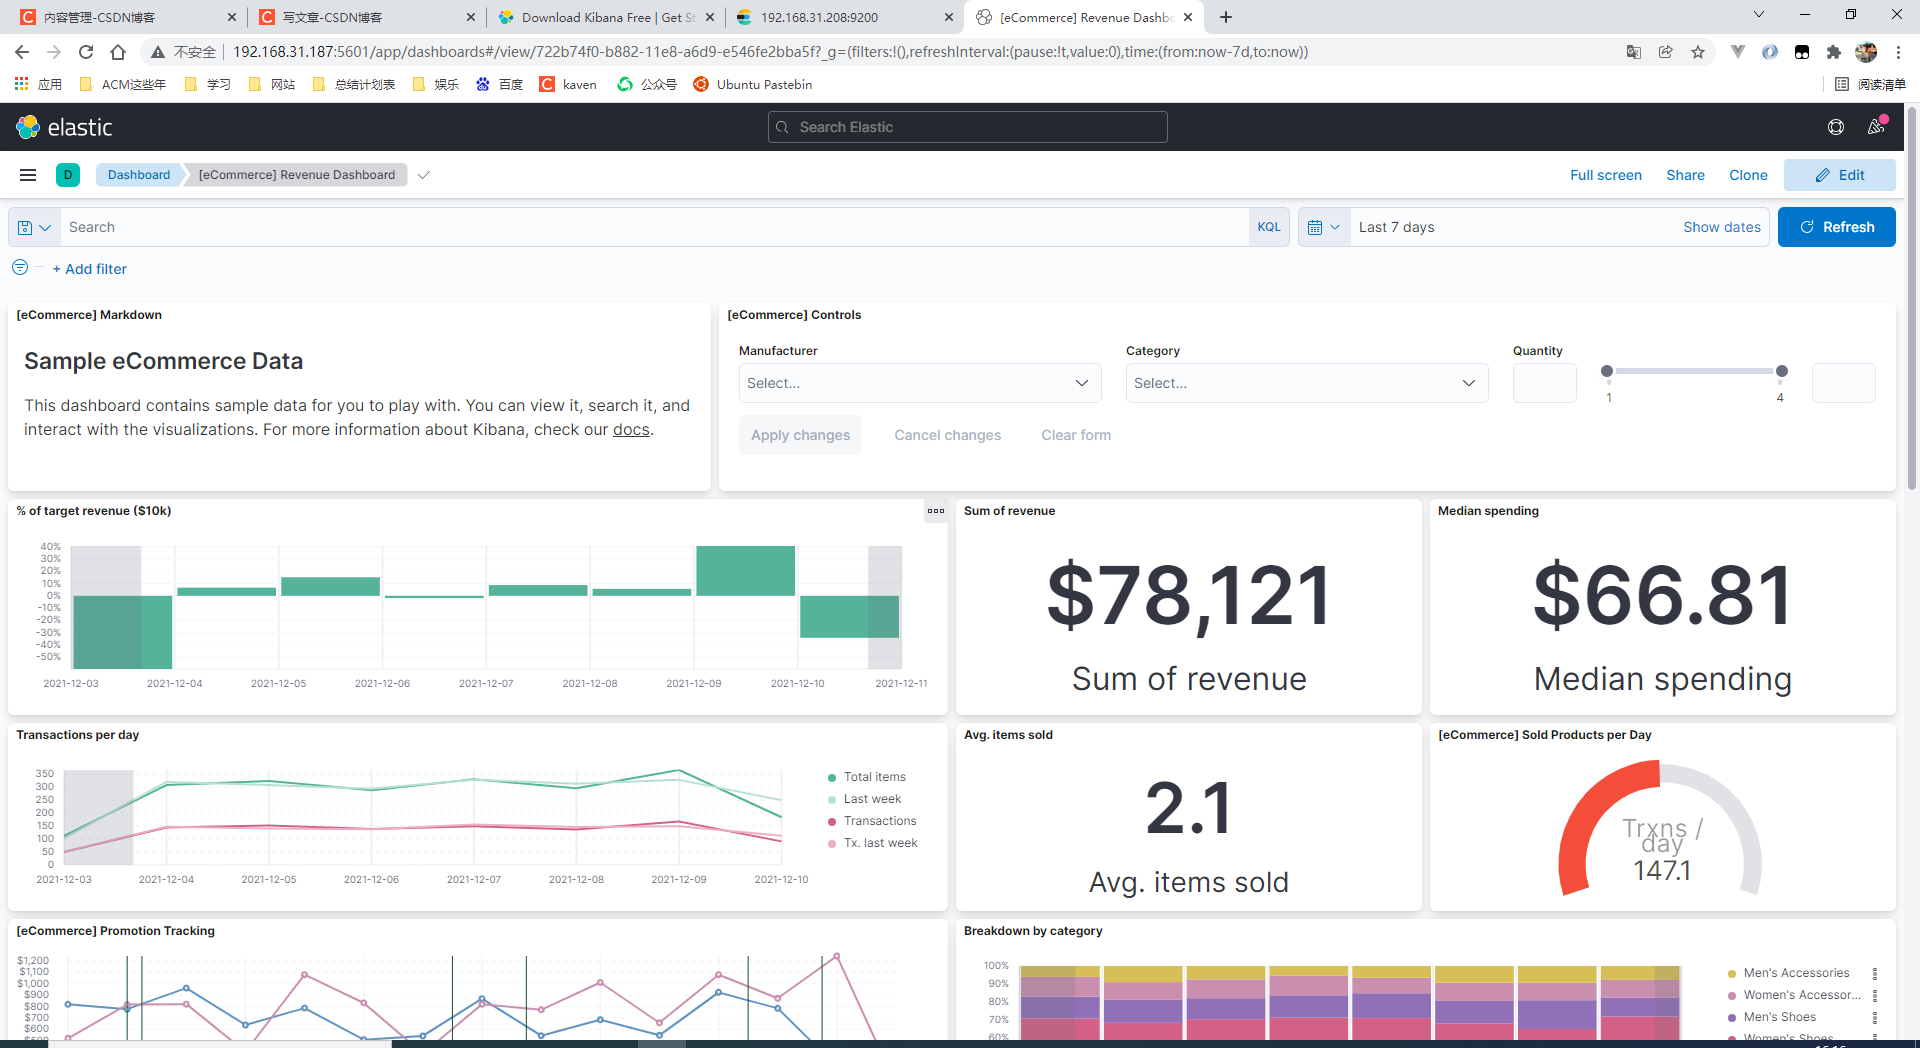This screenshot has height=1048, width=1920.
Task: Open the apps grid bookmark icon
Action: (x=21, y=84)
